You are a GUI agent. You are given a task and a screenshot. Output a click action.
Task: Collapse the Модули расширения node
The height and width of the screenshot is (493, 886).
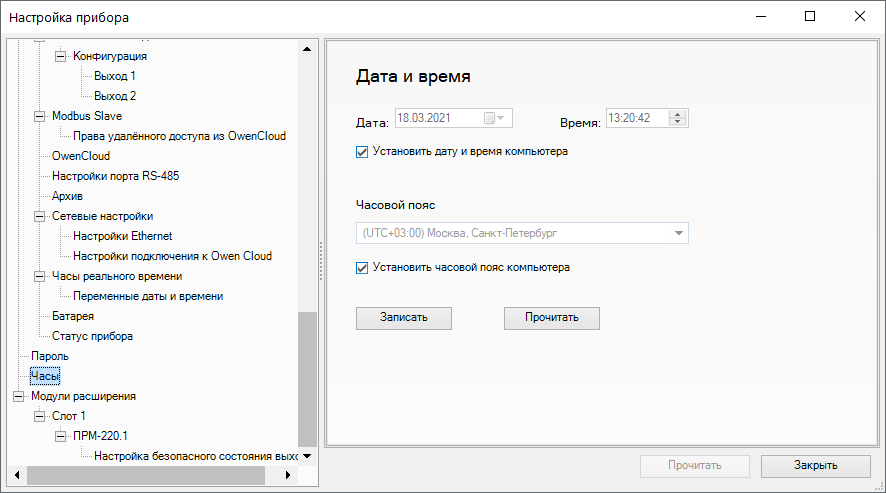(x=19, y=396)
